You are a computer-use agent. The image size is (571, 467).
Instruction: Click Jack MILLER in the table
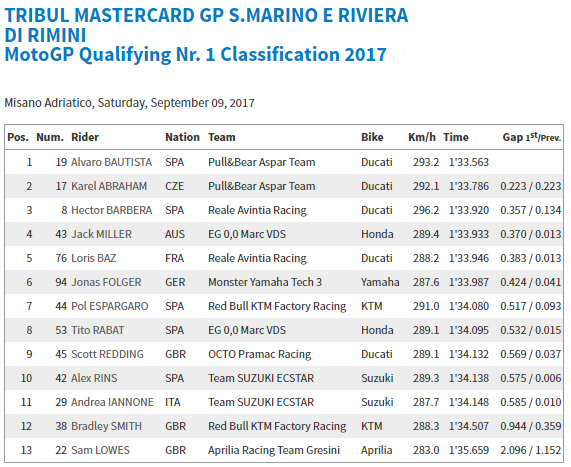point(101,234)
